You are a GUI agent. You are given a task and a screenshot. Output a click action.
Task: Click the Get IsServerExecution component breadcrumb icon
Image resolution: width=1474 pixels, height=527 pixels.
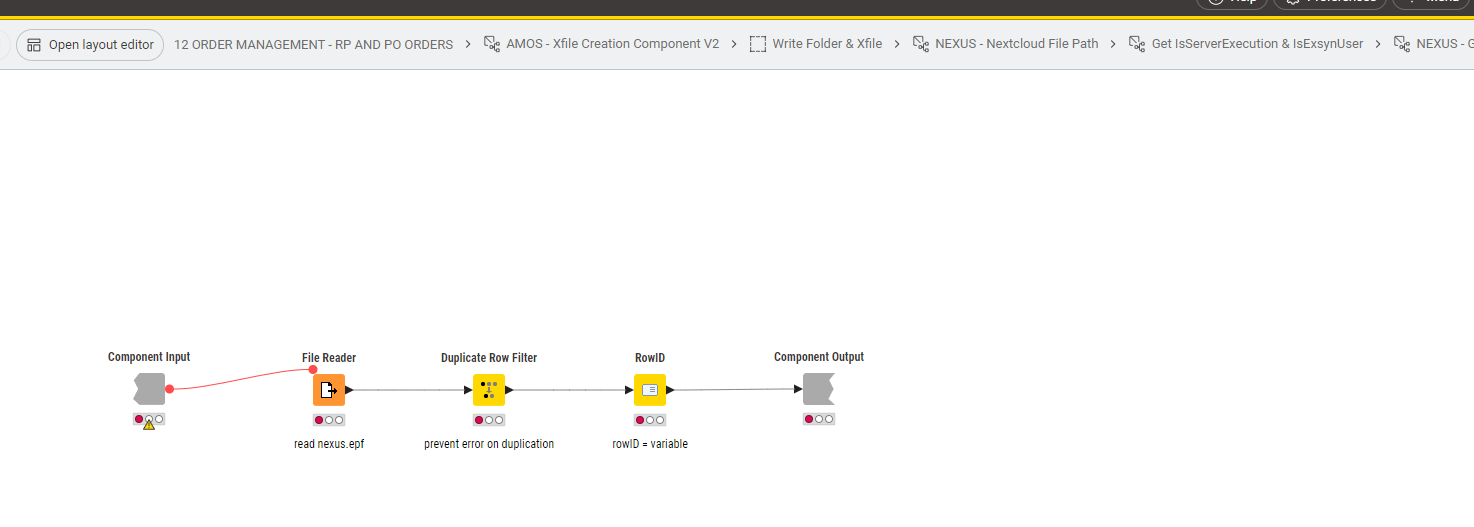(x=1137, y=44)
